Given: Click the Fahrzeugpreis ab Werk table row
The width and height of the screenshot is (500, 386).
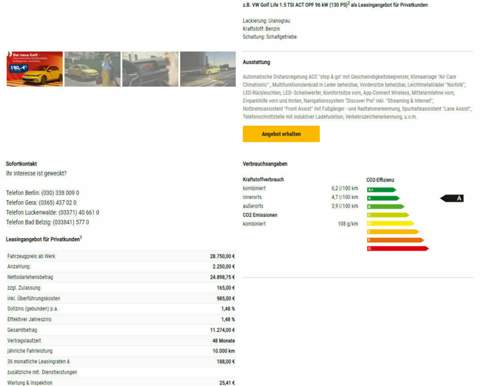Looking at the screenshot, I should pos(121,256).
